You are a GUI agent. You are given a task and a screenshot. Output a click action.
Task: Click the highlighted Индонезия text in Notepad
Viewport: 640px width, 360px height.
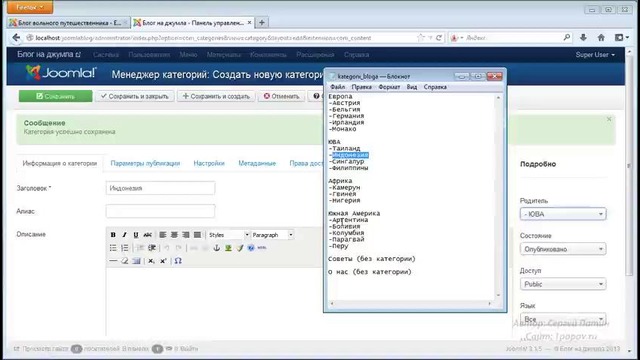click(350, 155)
